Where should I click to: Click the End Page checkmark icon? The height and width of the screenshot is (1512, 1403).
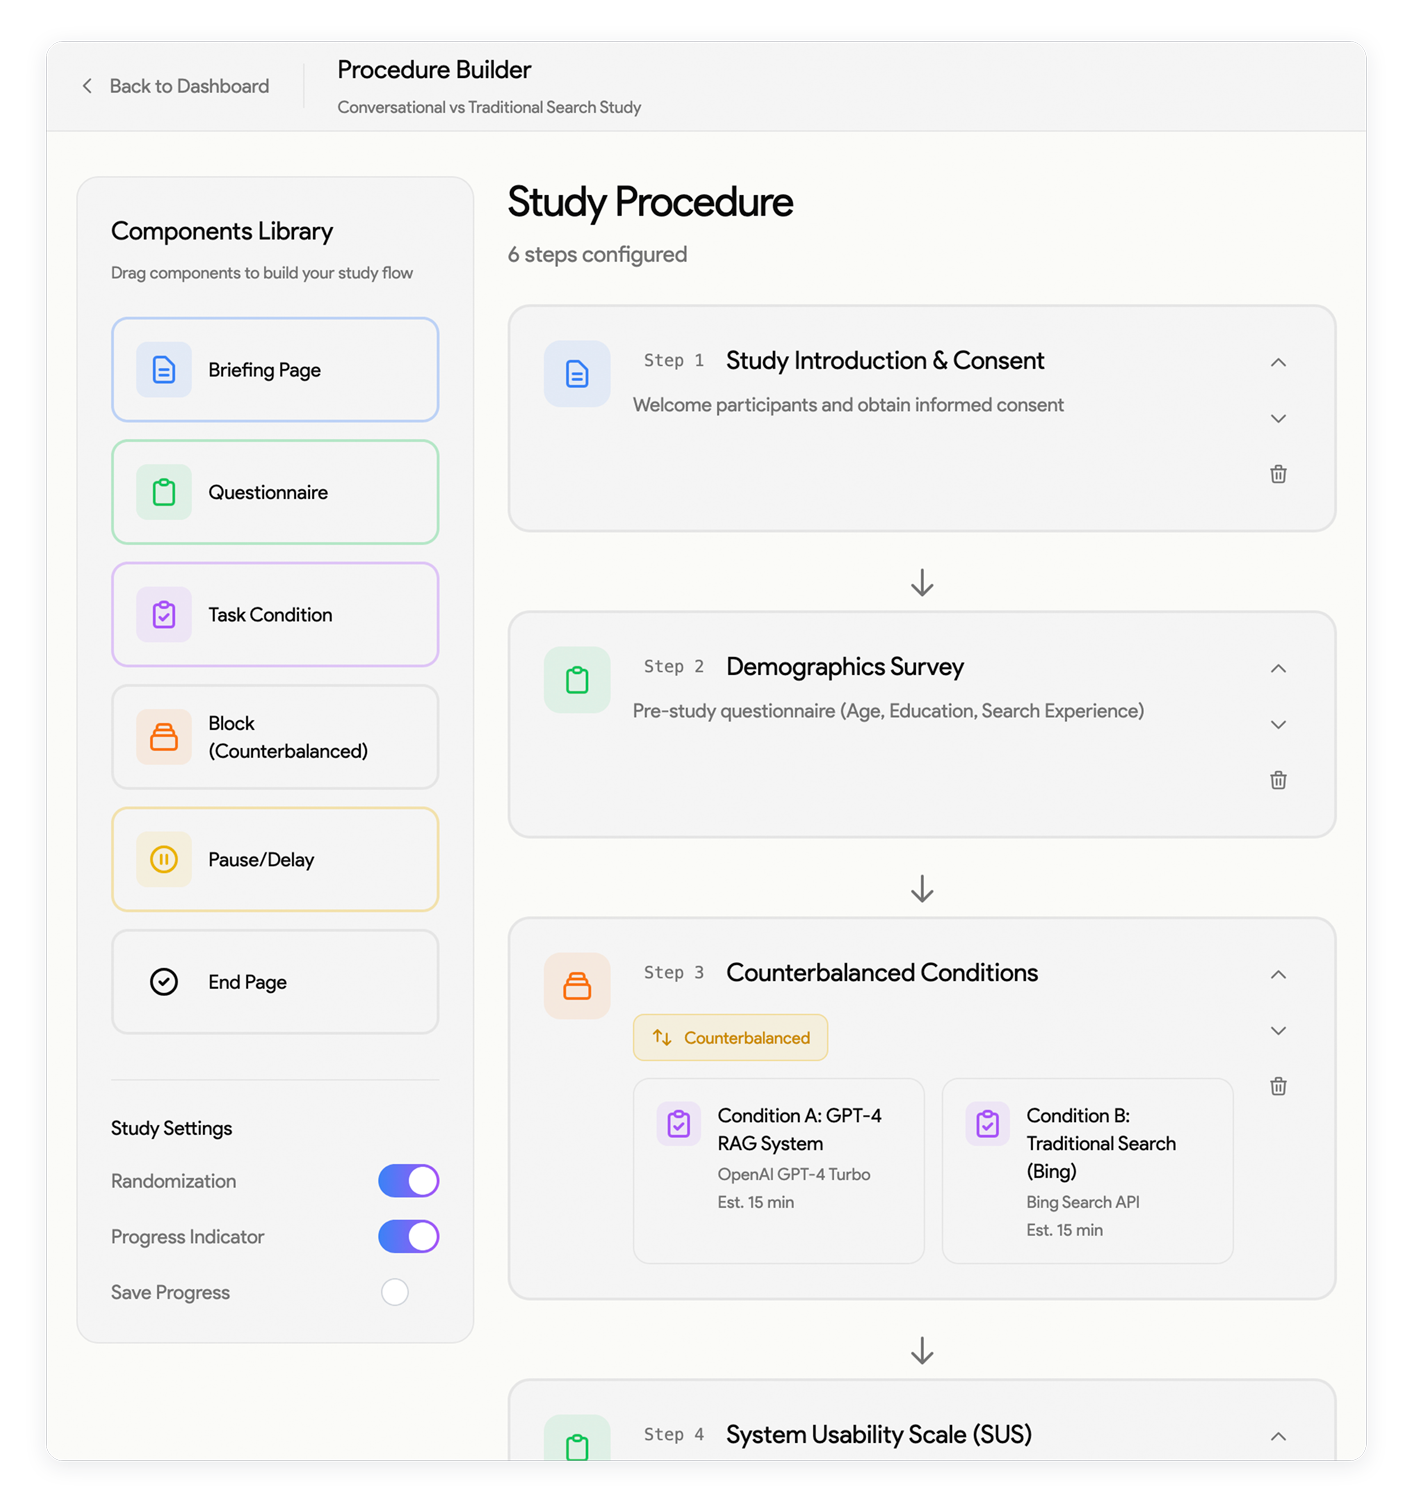click(x=164, y=982)
